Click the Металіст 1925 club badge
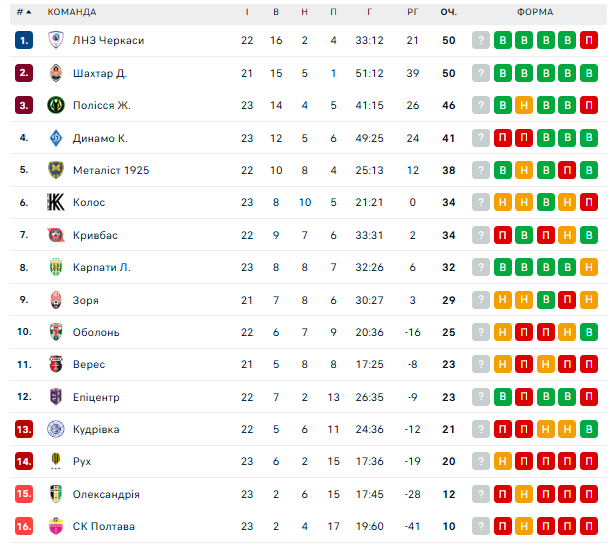The height and width of the screenshot is (549, 611). (x=56, y=170)
